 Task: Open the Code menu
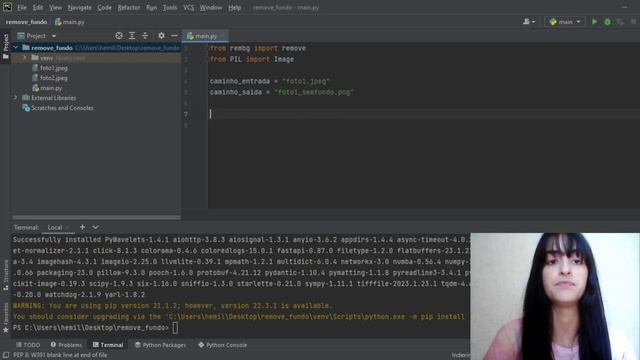104,7
